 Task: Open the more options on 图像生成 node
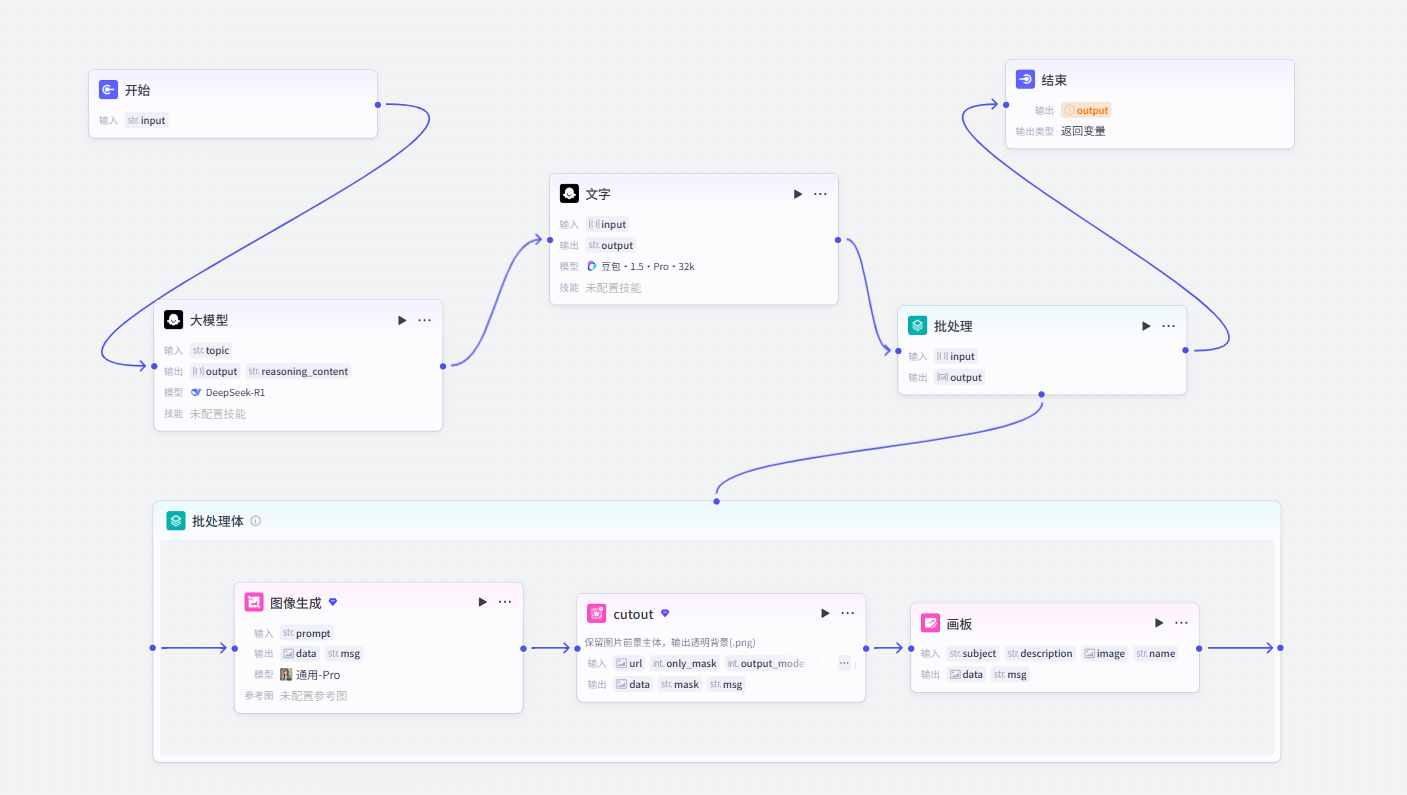click(505, 602)
